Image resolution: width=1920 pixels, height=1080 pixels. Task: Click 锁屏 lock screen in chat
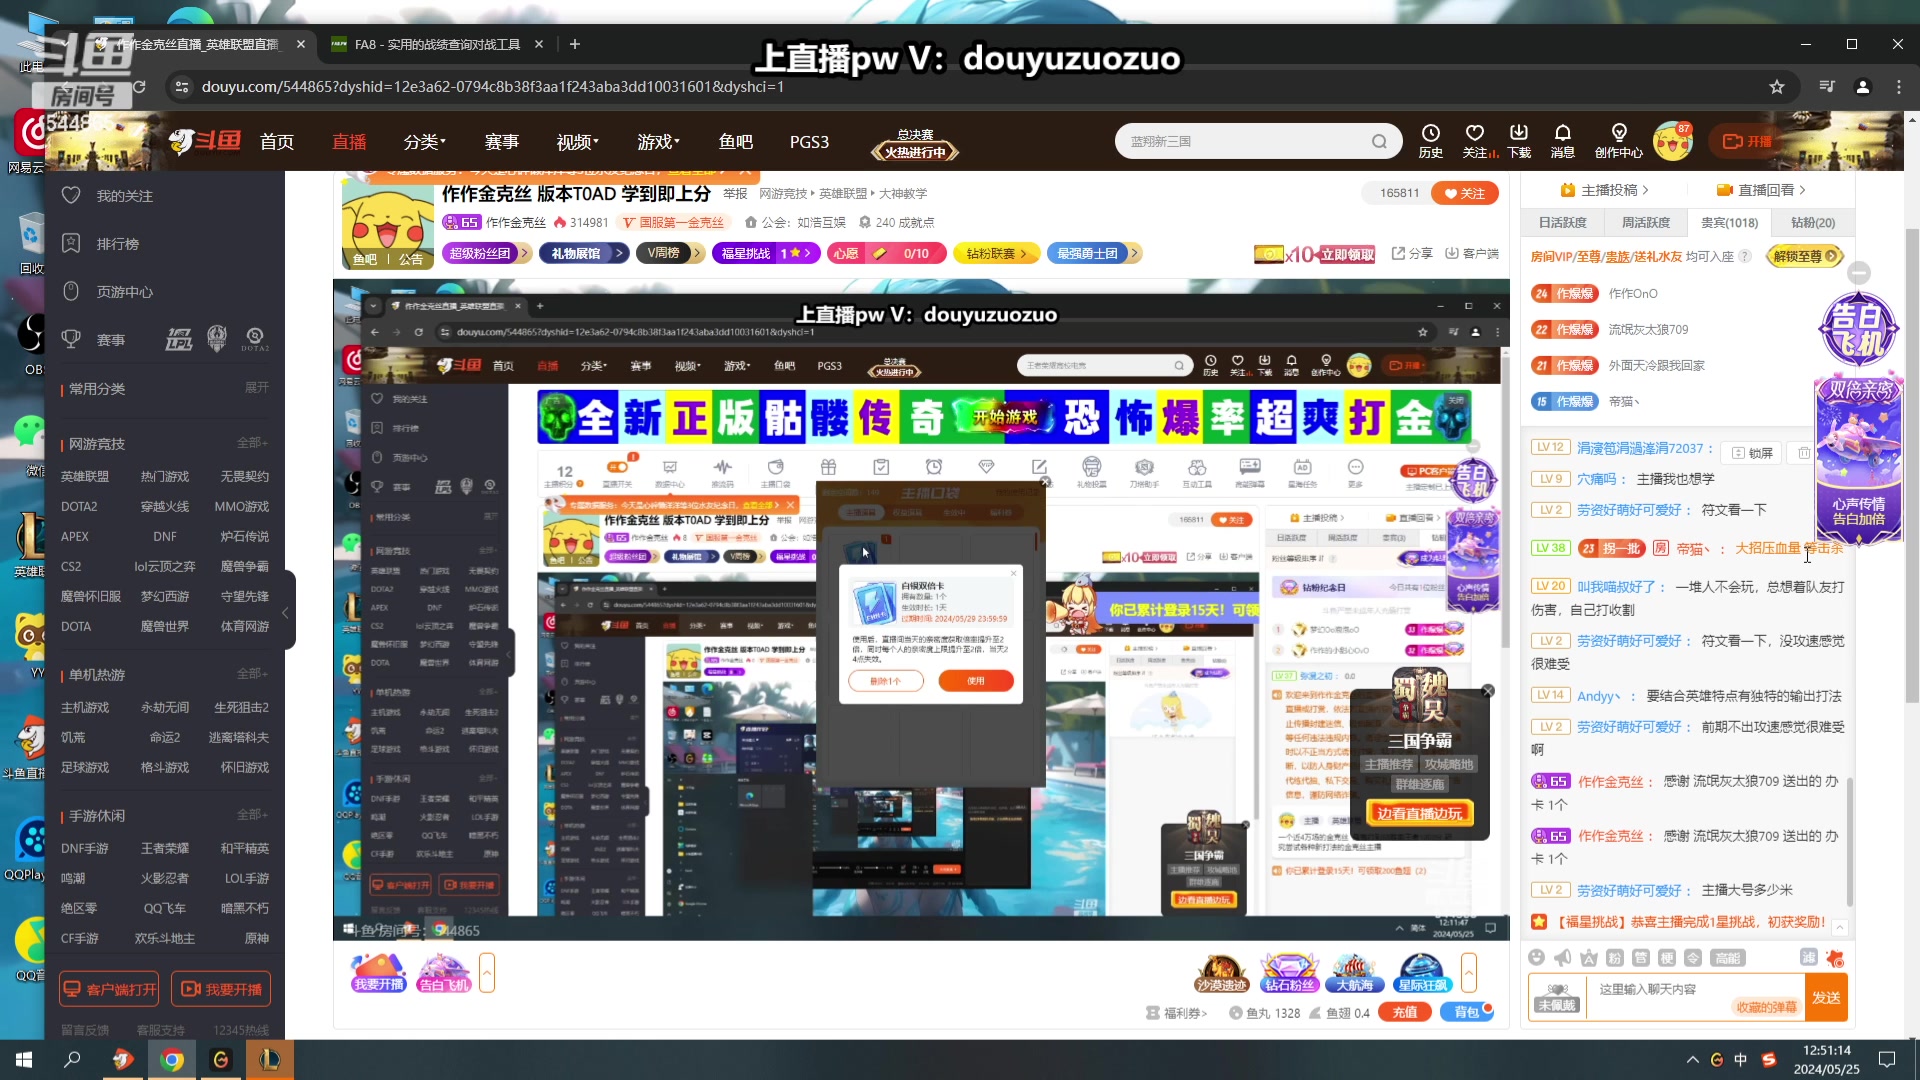1752,453
